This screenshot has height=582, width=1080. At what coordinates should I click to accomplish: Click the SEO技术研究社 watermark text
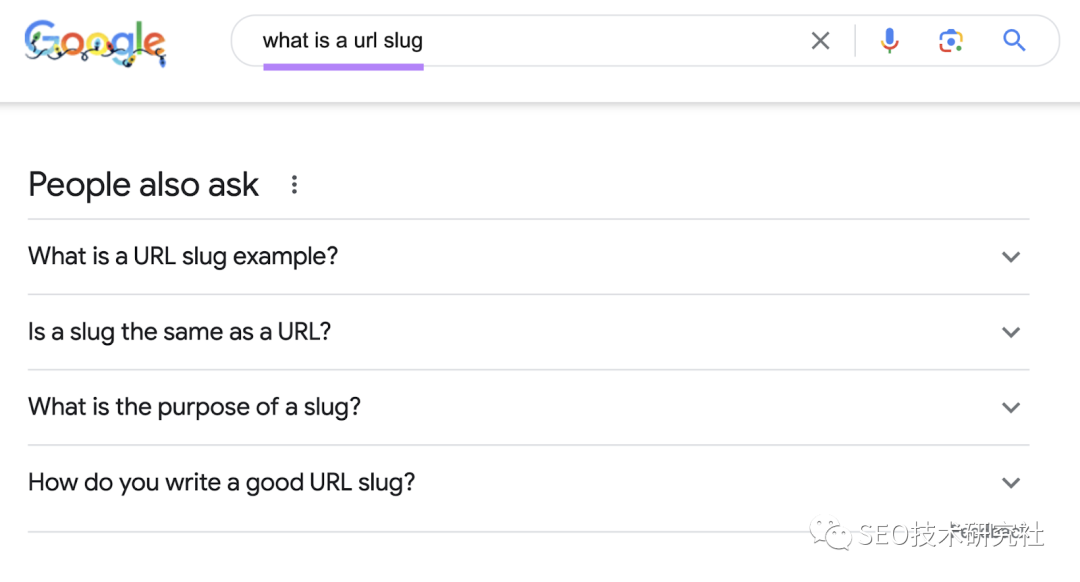(x=950, y=534)
